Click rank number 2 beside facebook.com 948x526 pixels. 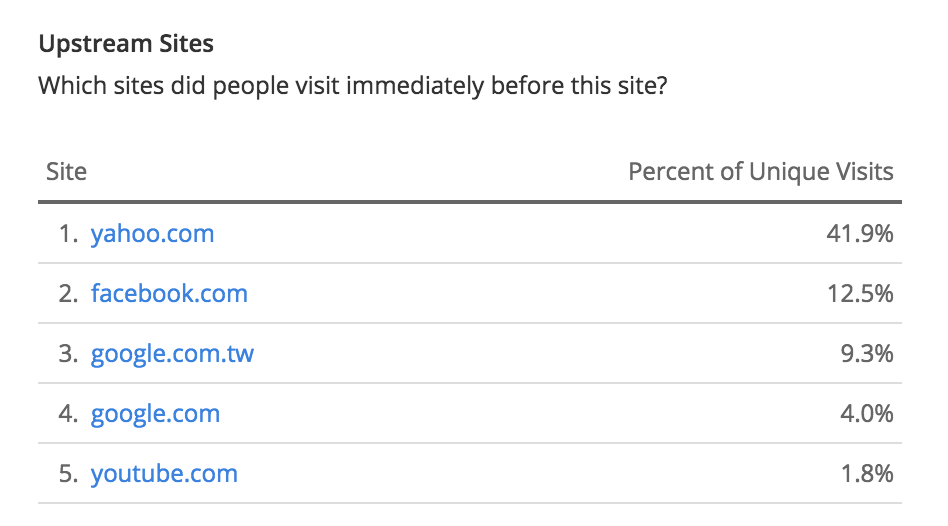pos(67,294)
